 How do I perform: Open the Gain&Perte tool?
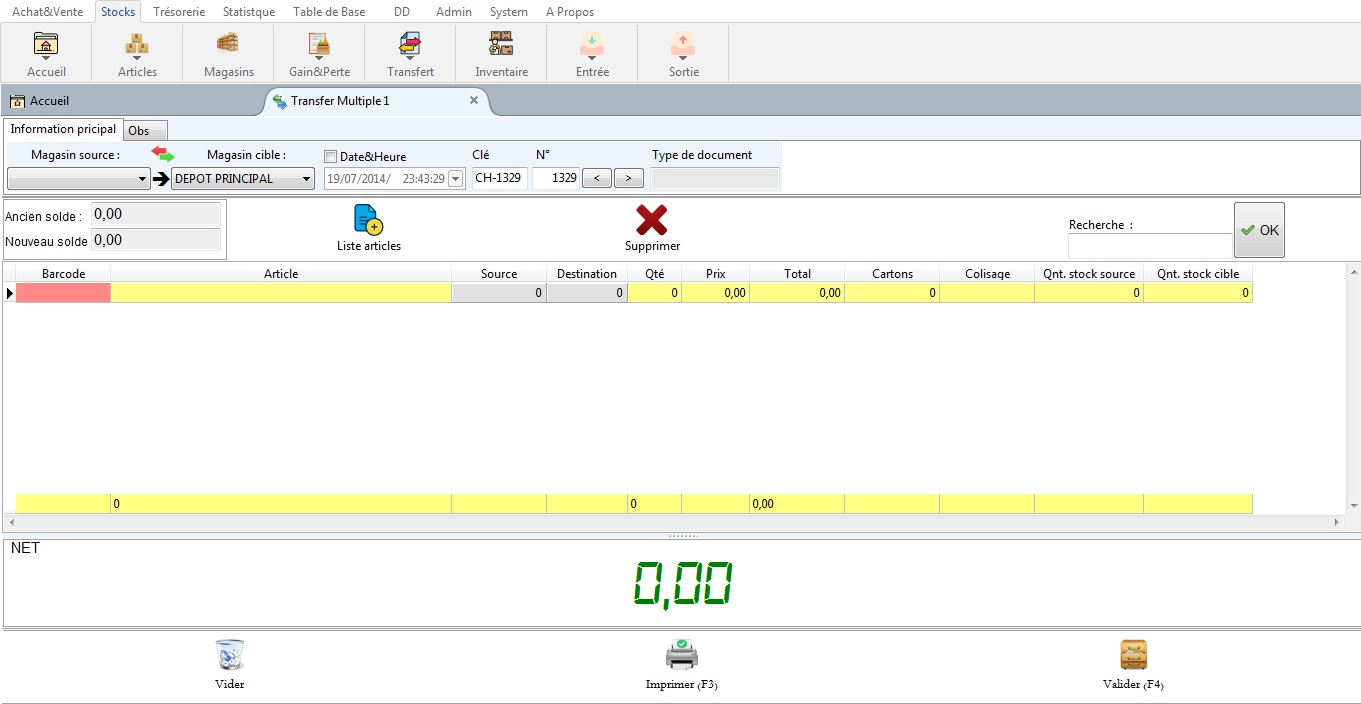319,46
